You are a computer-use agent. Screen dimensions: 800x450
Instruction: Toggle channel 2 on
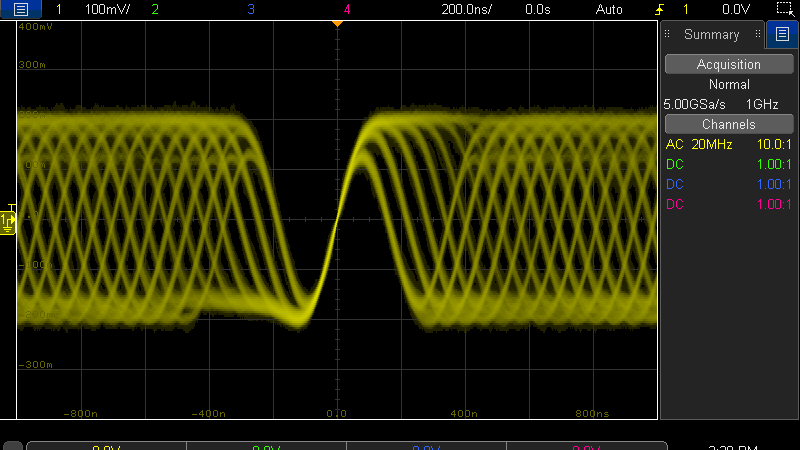154,10
